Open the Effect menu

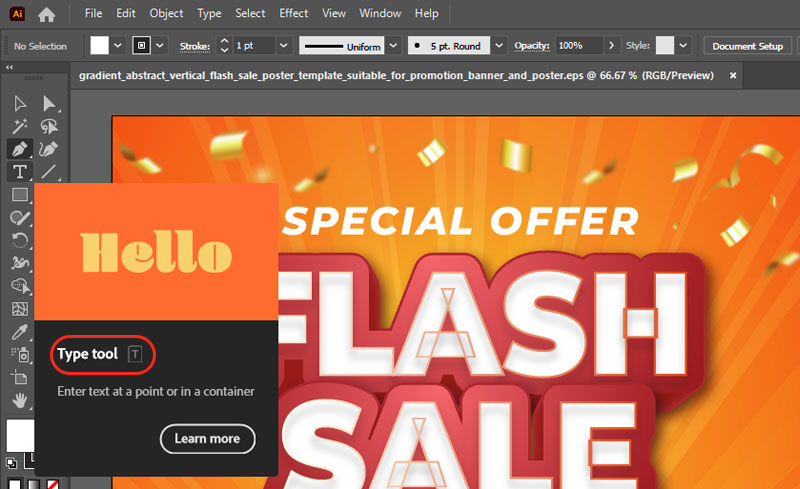[x=293, y=13]
